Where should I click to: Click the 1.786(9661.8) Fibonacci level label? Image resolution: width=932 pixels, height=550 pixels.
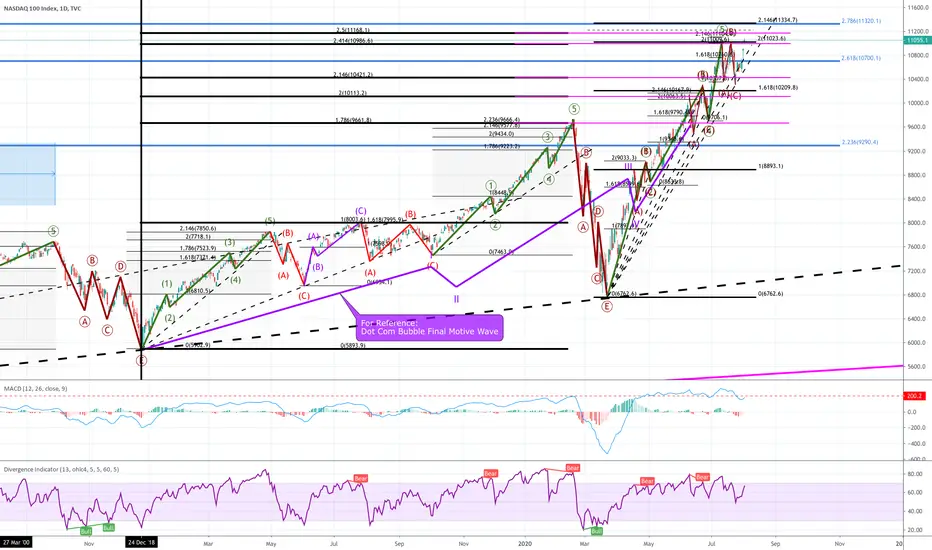[x=353, y=120]
